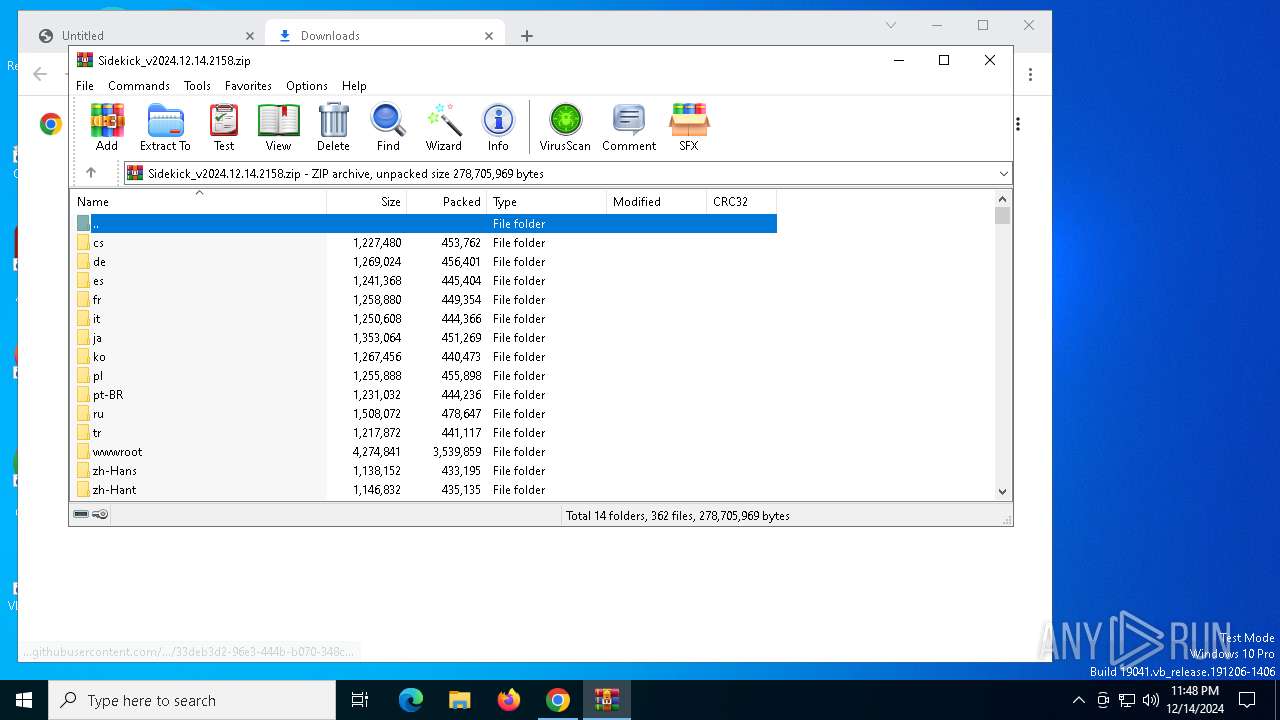Click the Add toolbar icon

pos(107,127)
